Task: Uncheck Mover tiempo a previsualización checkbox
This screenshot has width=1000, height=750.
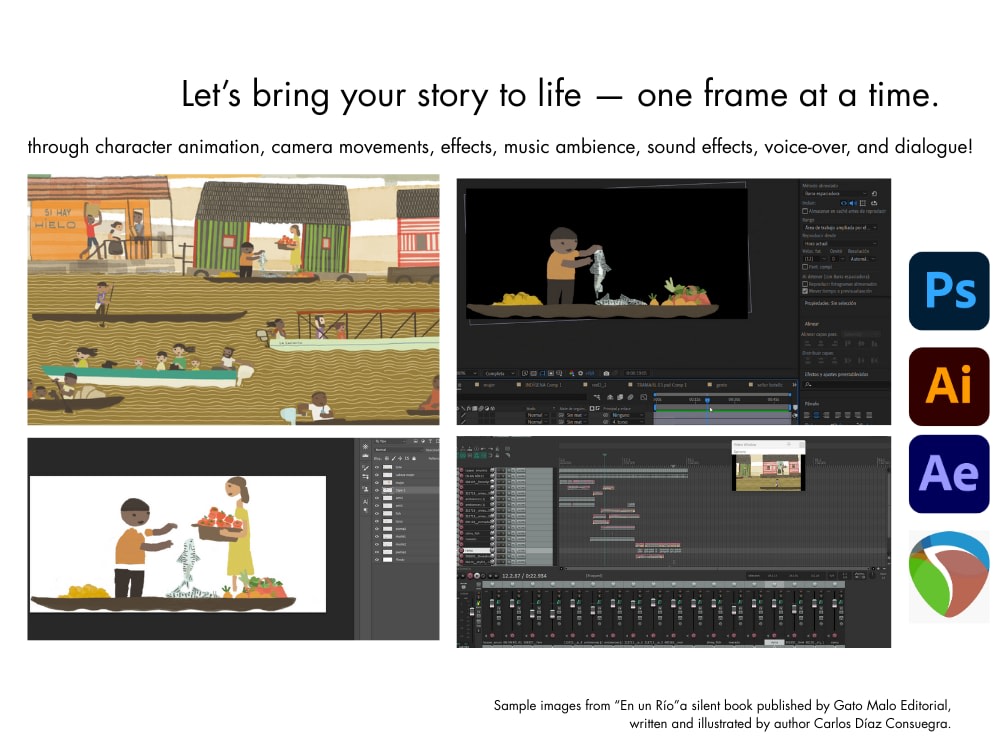Action: coord(805,291)
